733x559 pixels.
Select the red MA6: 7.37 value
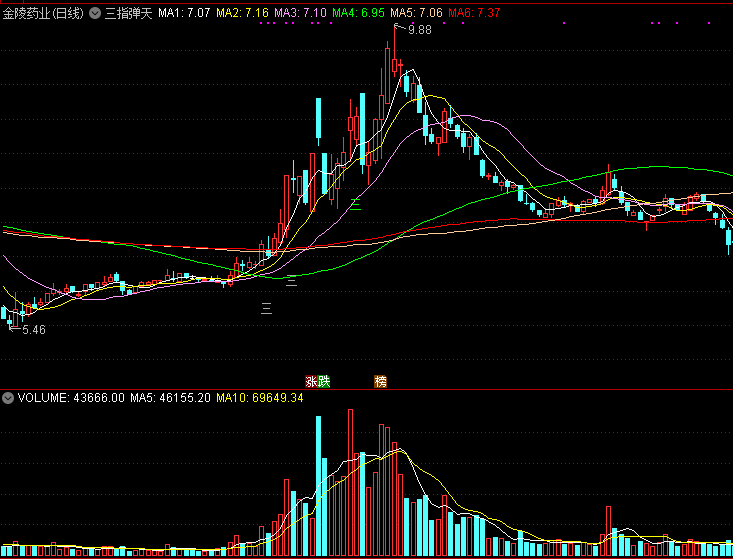click(474, 13)
